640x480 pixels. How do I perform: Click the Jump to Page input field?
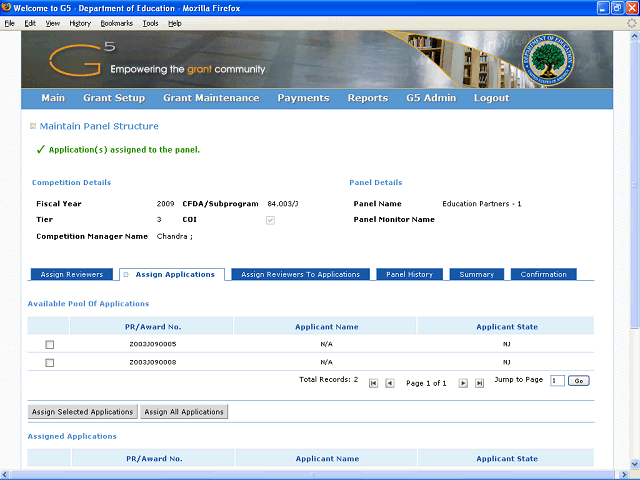click(557, 381)
